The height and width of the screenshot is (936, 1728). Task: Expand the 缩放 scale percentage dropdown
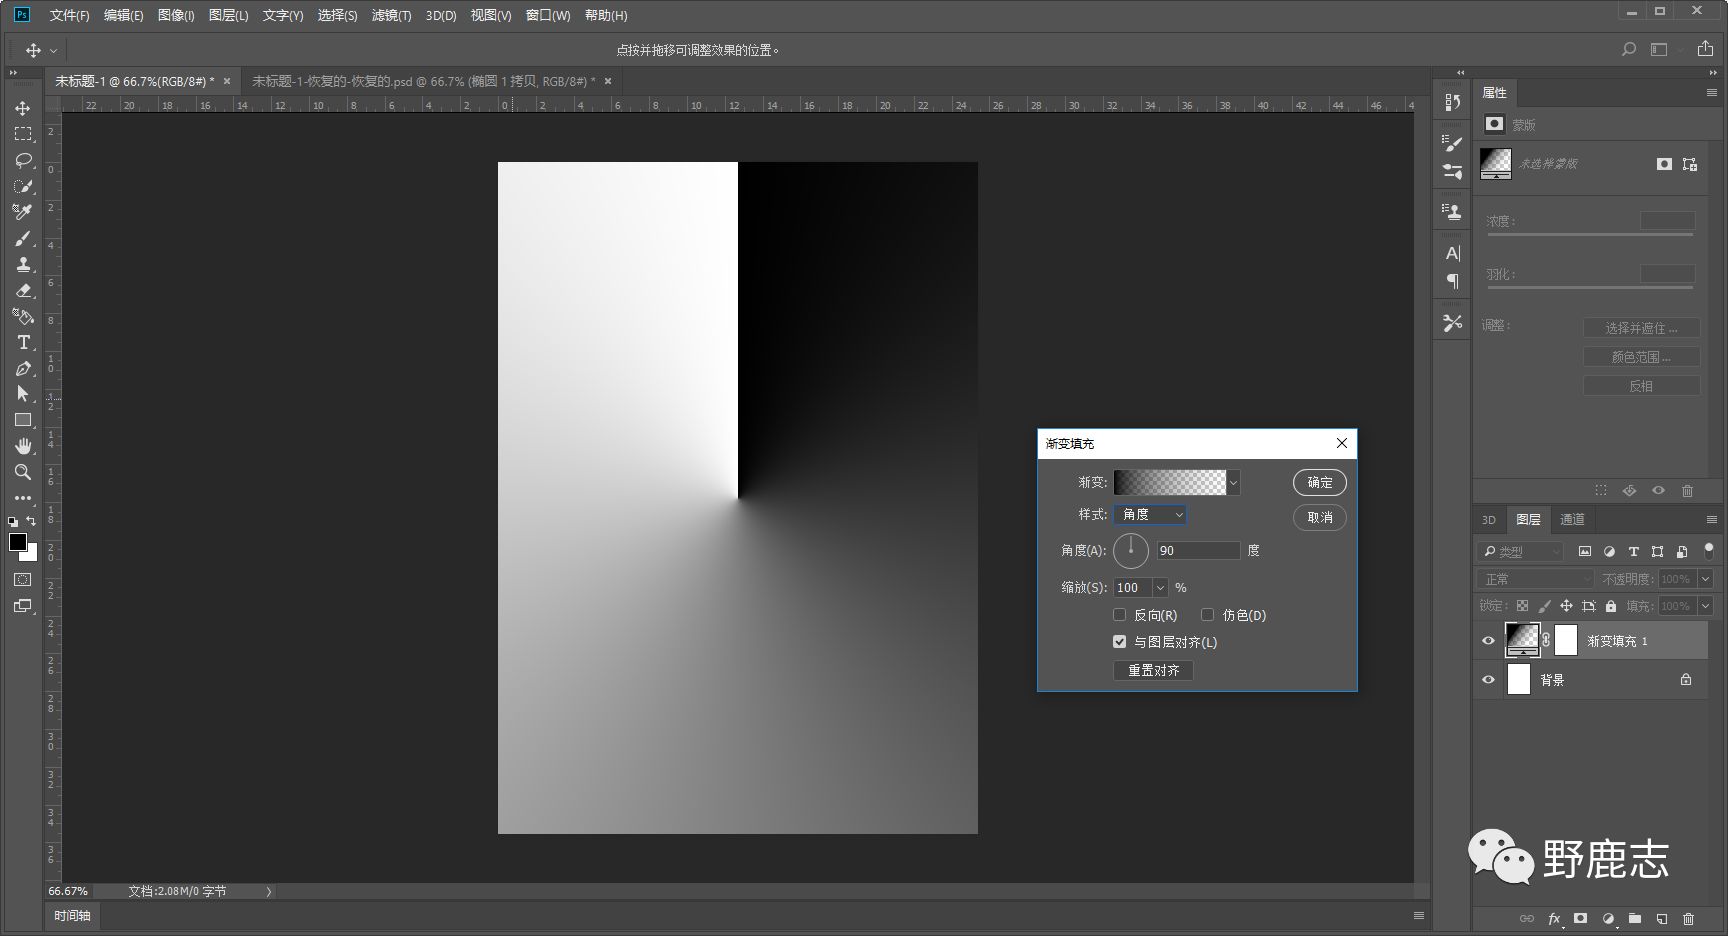tap(1160, 588)
